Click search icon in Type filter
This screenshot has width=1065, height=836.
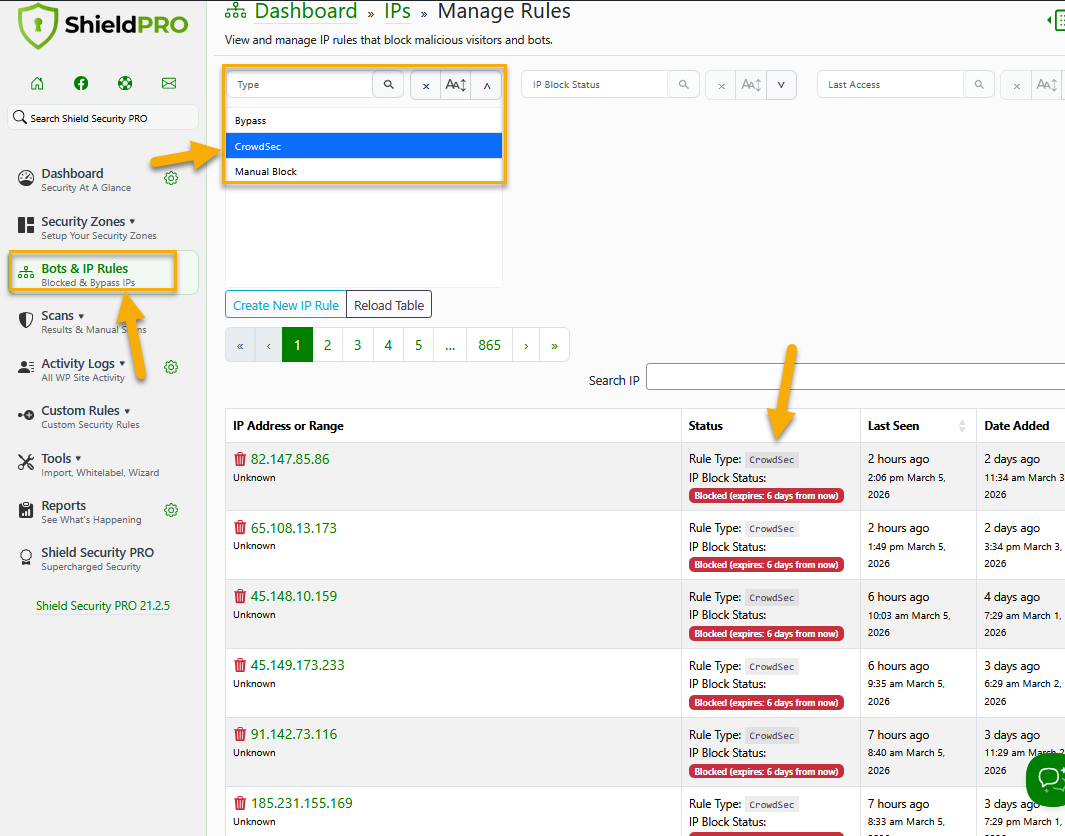(x=389, y=85)
